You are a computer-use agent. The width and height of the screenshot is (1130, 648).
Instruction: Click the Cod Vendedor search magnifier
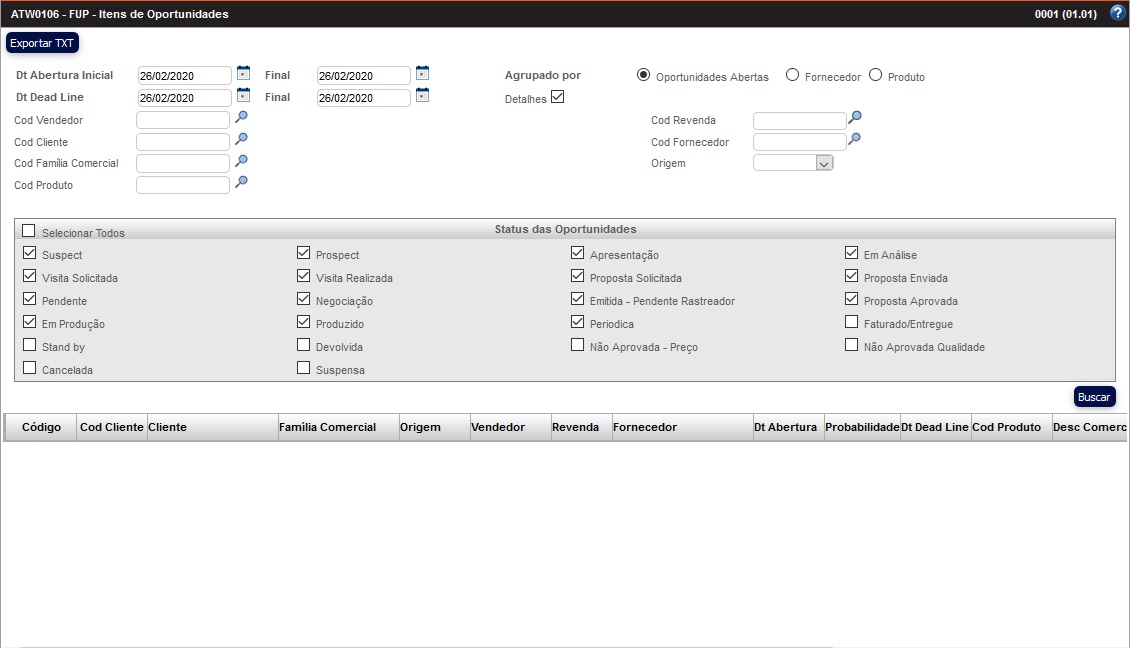tap(241, 118)
